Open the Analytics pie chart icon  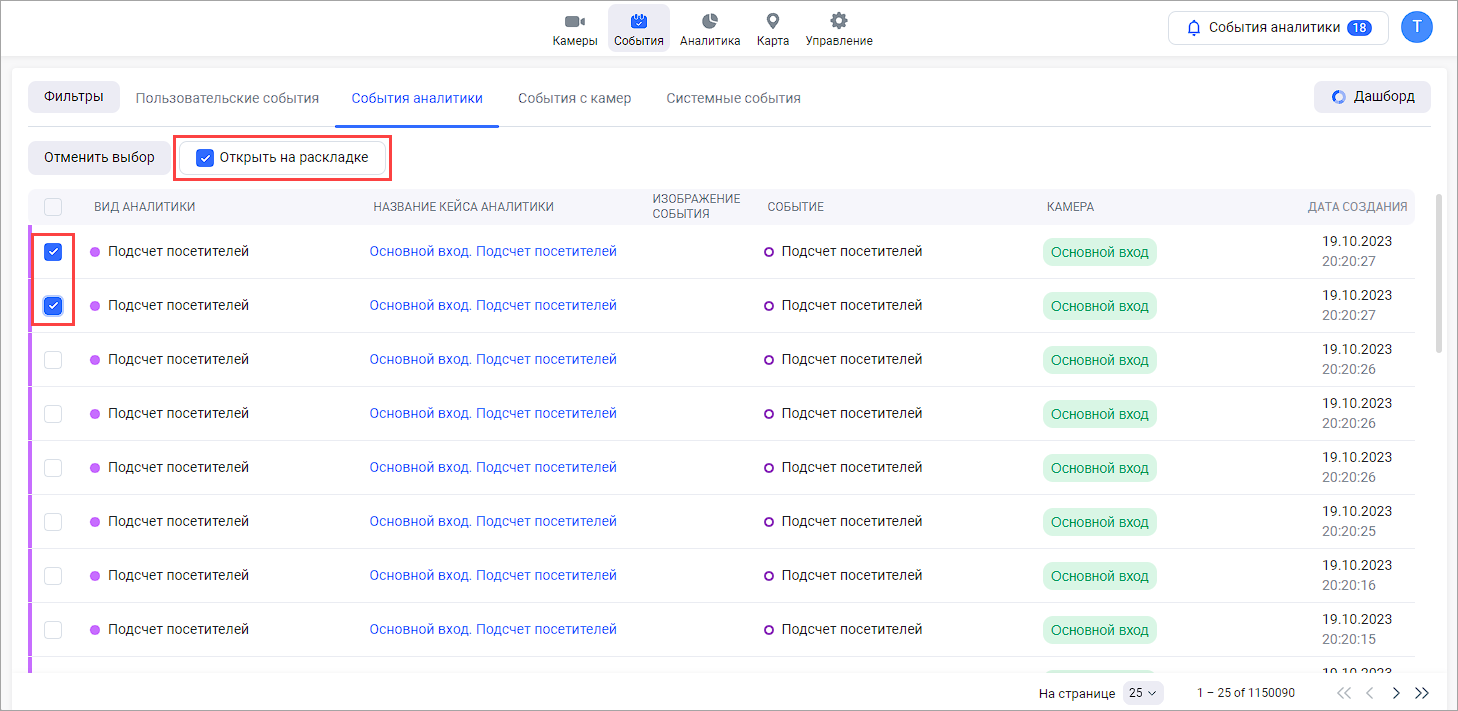tap(710, 21)
